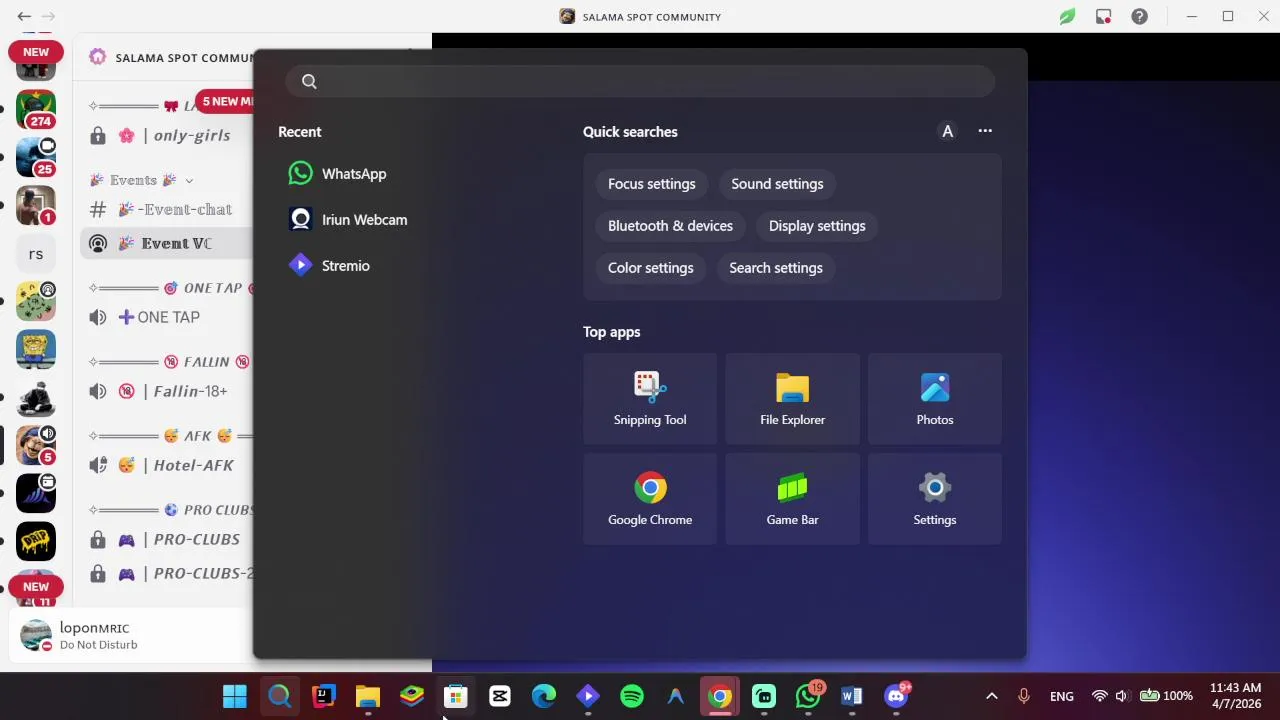The height and width of the screenshot is (720, 1280).
Task: Open the server icon with 1 mention badge
Action: [x=36, y=205]
